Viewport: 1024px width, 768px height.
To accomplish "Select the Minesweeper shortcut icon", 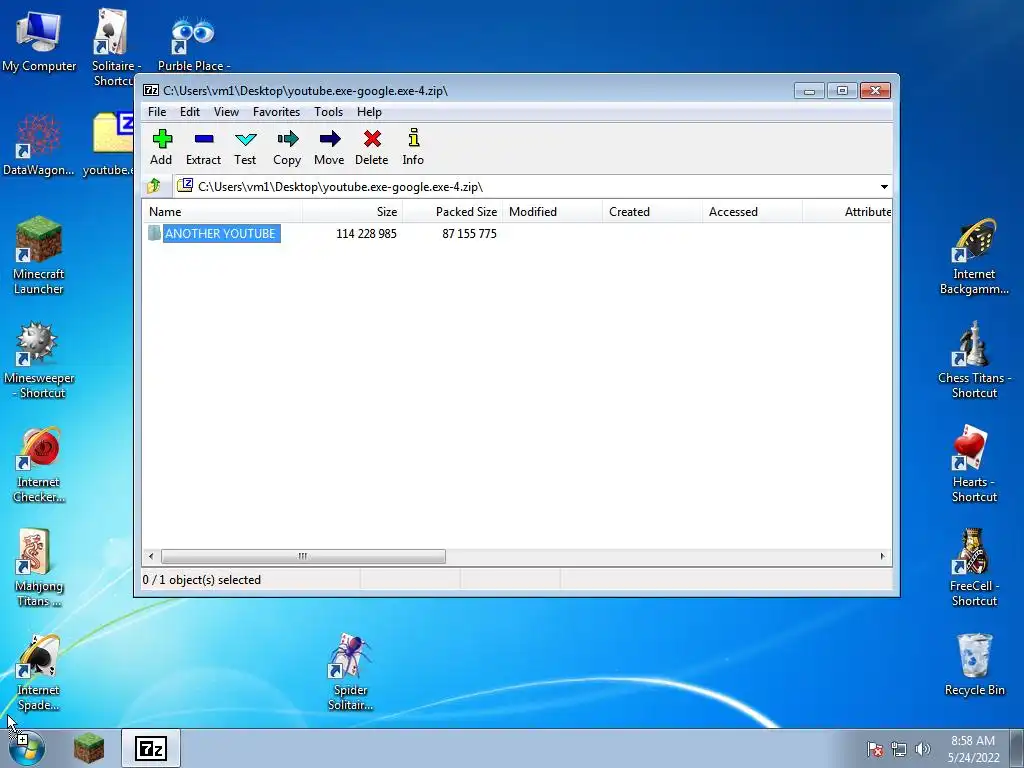I will click(39, 360).
